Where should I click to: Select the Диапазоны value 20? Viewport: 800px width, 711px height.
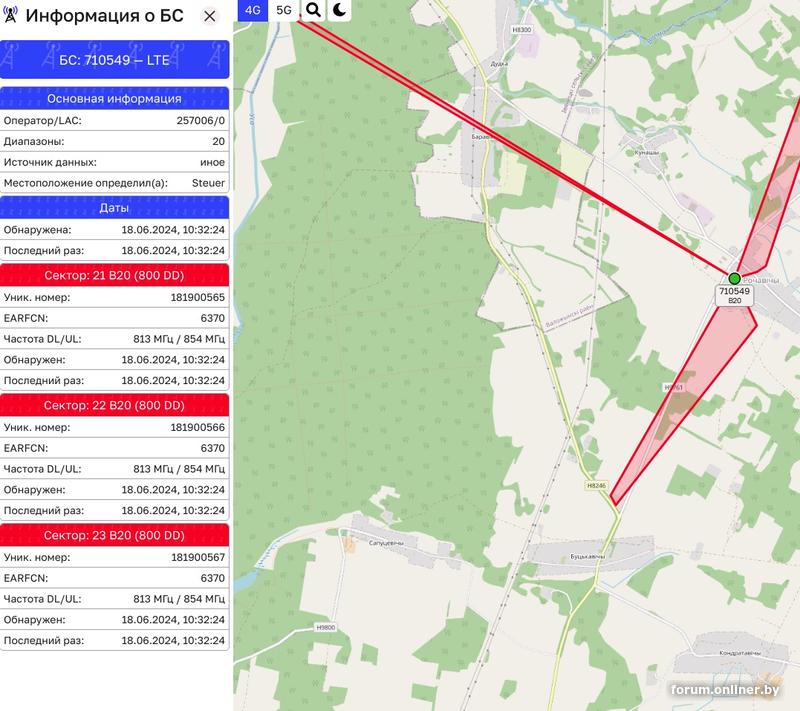click(218, 141)
